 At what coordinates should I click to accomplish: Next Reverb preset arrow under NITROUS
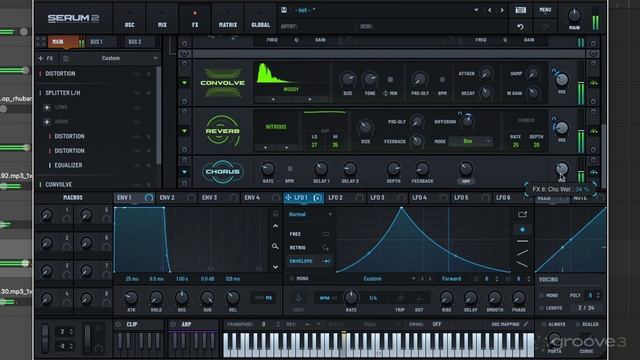pos(287,147)
